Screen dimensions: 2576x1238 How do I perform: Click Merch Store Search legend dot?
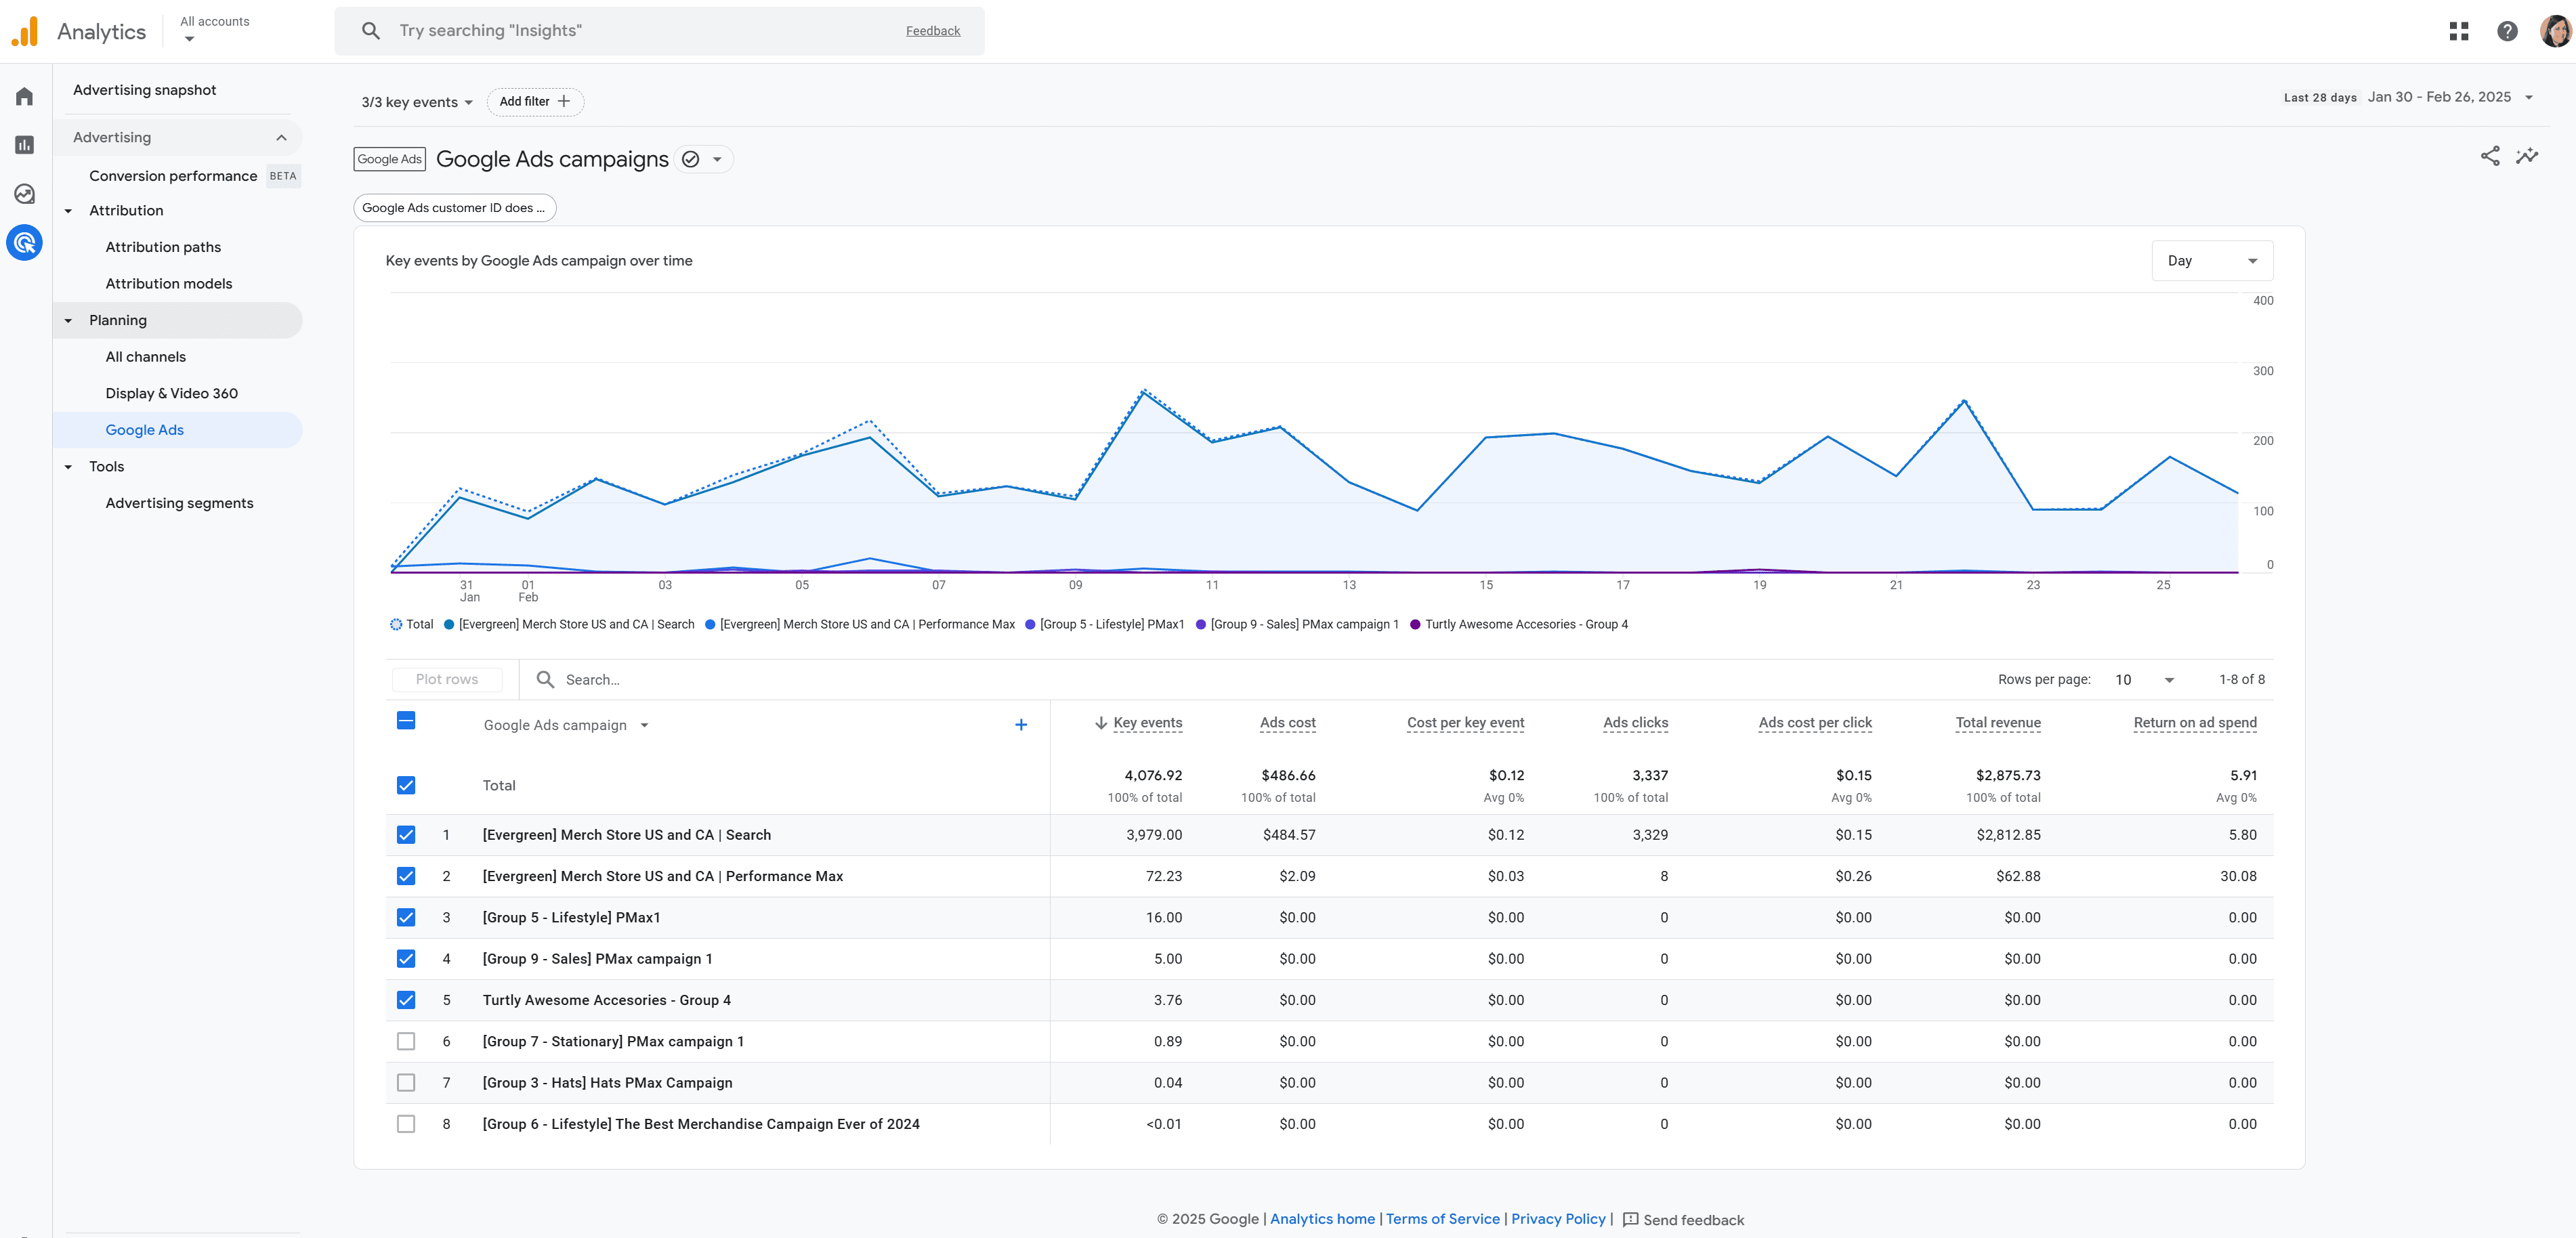pyautogui.click(x=449, y=624)
